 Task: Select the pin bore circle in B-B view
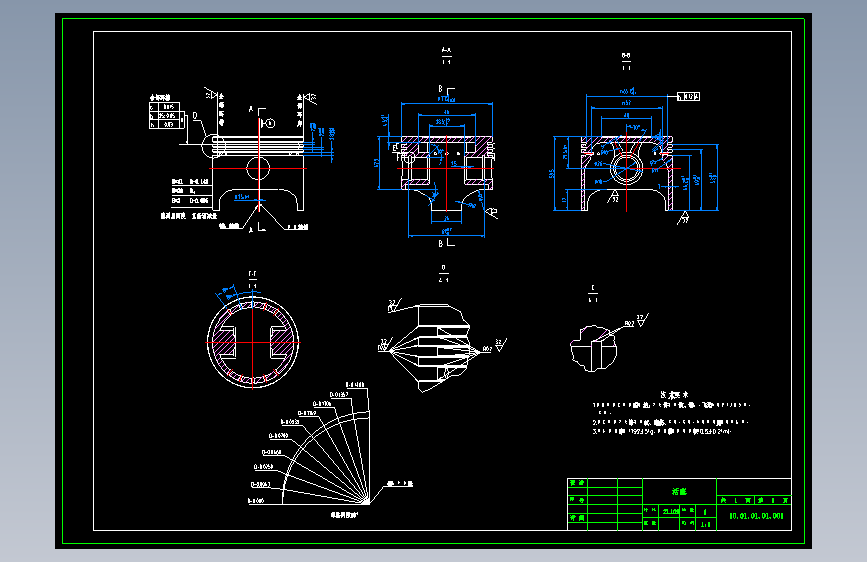626,168
